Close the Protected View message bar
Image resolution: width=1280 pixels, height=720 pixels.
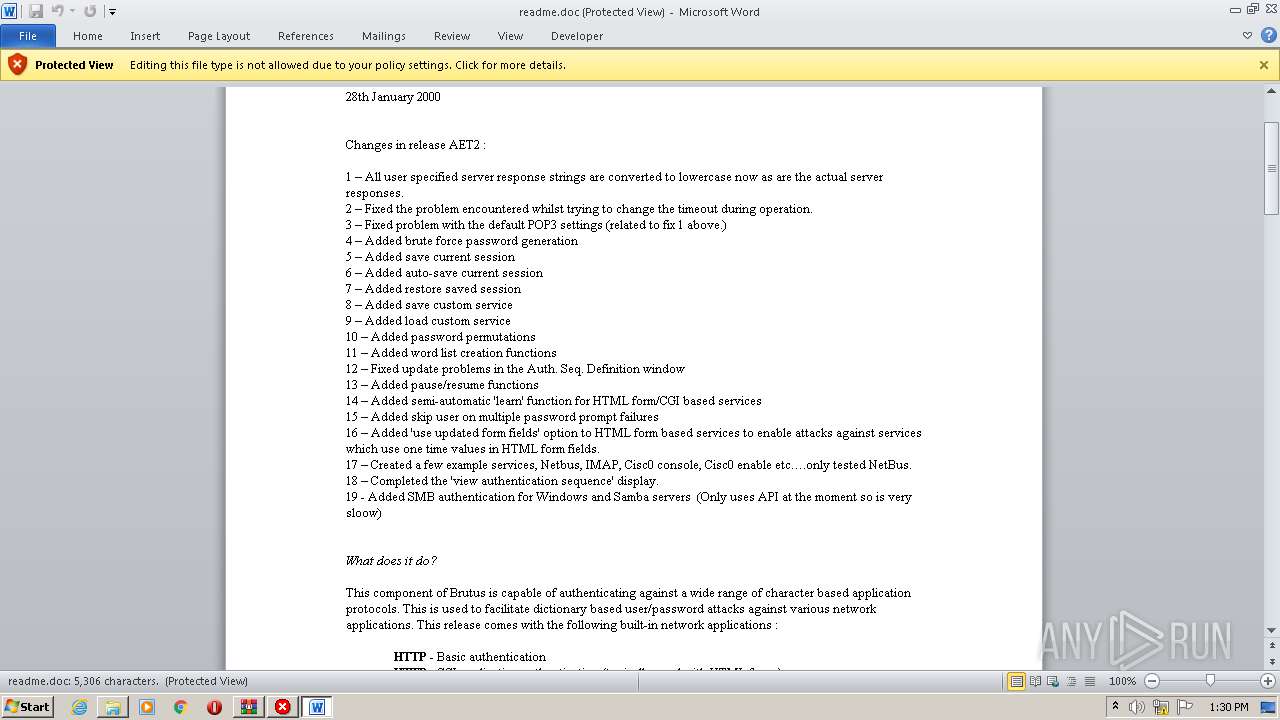tap(1264, 65)
